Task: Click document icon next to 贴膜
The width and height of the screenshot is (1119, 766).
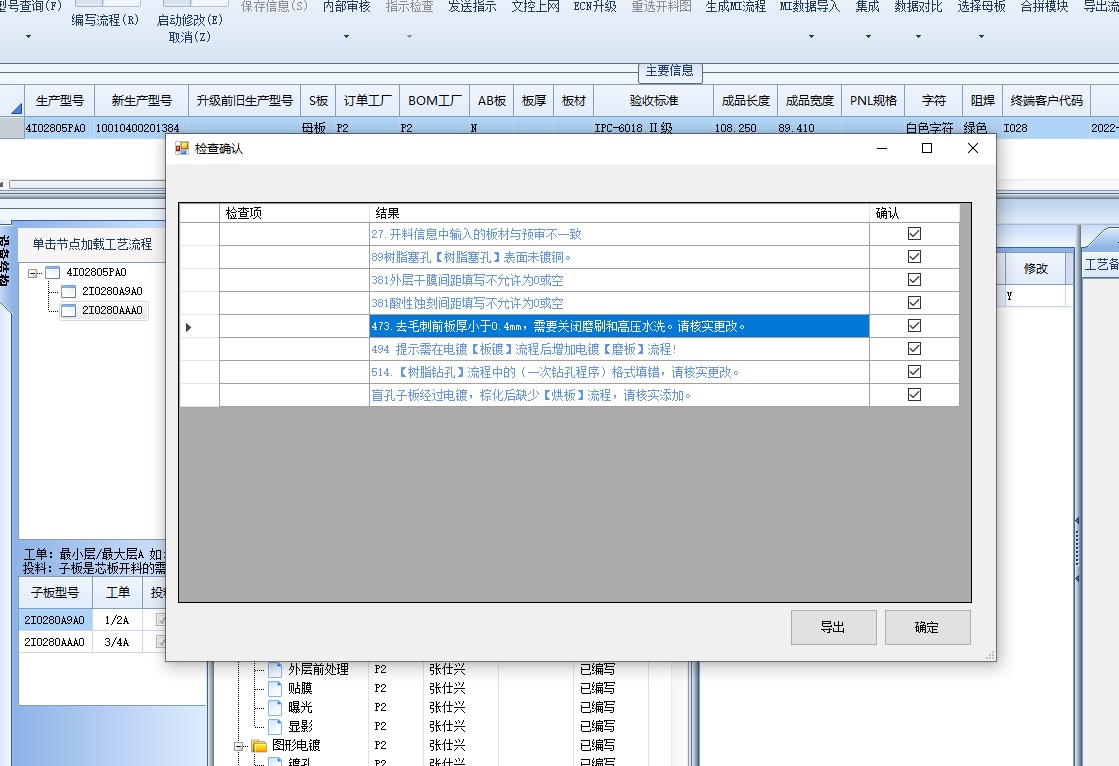Action: [275, 689]
